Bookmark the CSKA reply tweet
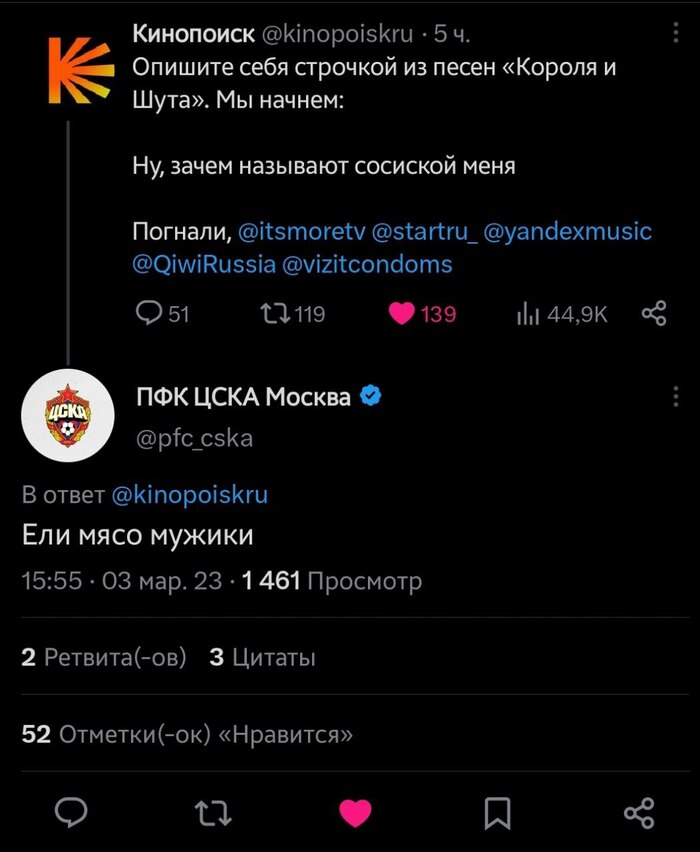 (497, 815)
